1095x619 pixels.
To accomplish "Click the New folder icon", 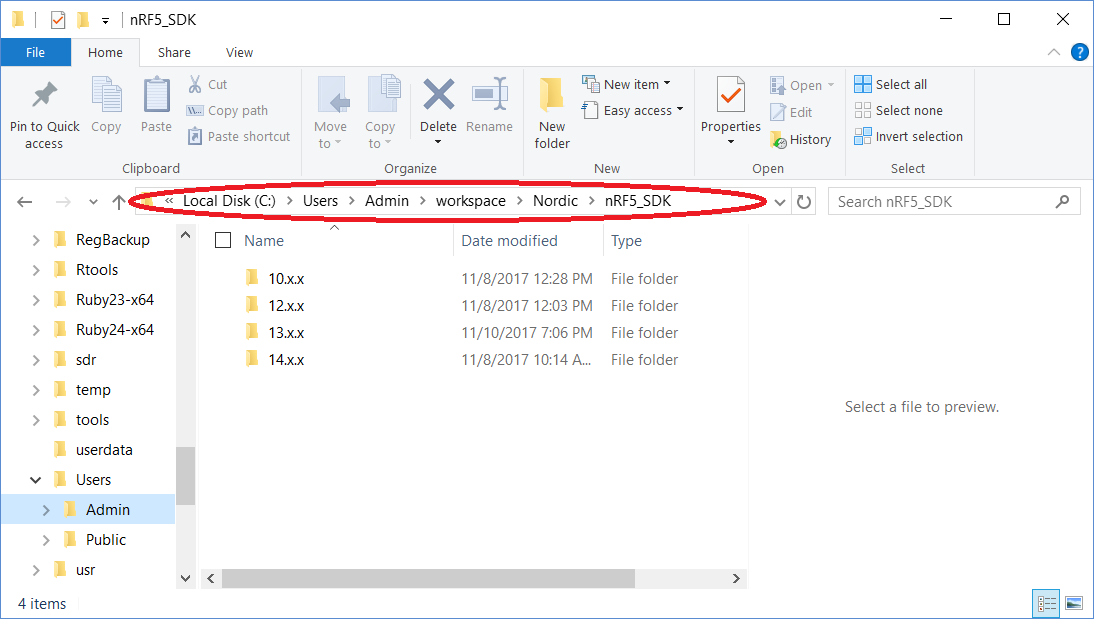I will click(552, 94).
